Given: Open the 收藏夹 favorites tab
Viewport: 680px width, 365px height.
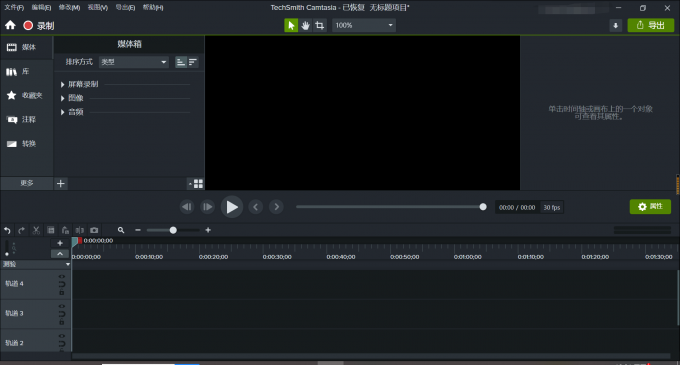Looking at the screenshot, I should [x=26, y=95].
